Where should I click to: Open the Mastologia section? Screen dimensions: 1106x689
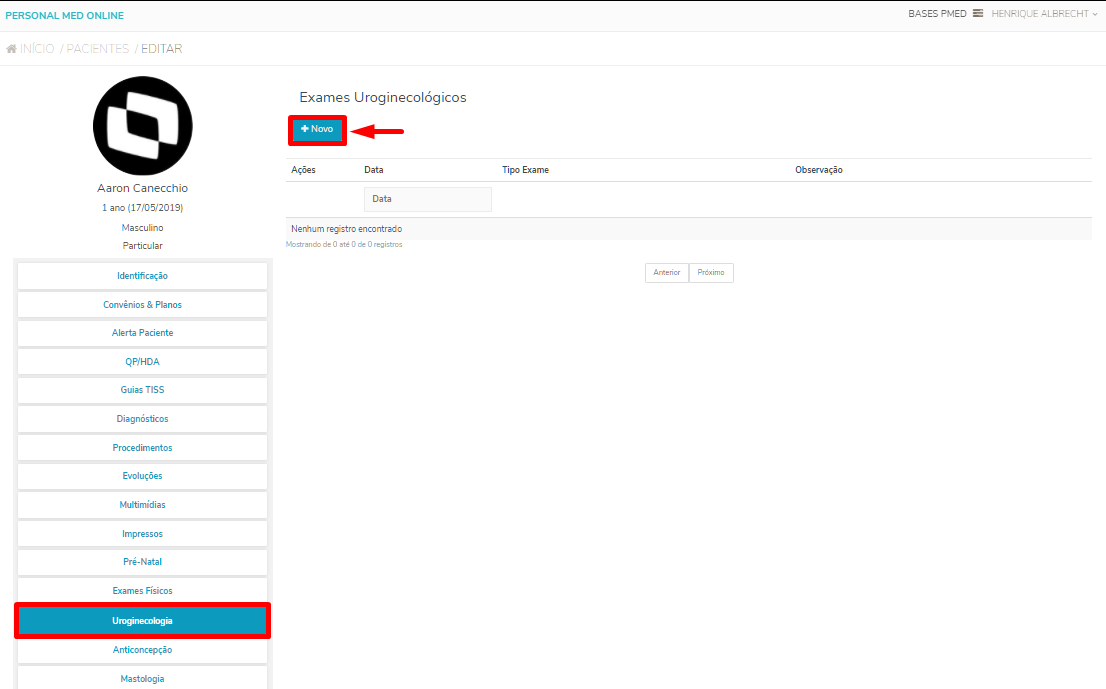point(142,678)
